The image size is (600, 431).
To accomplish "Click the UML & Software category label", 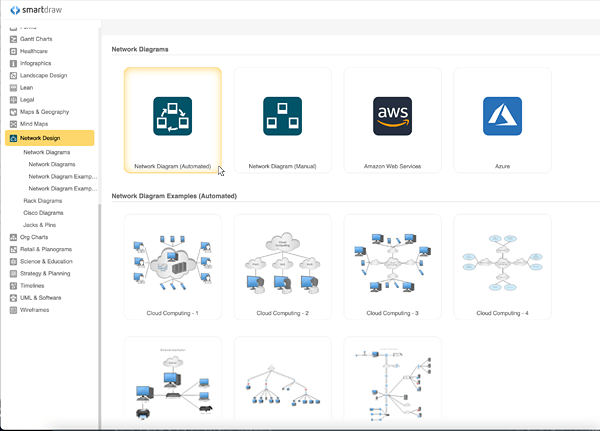I will 41,298.
